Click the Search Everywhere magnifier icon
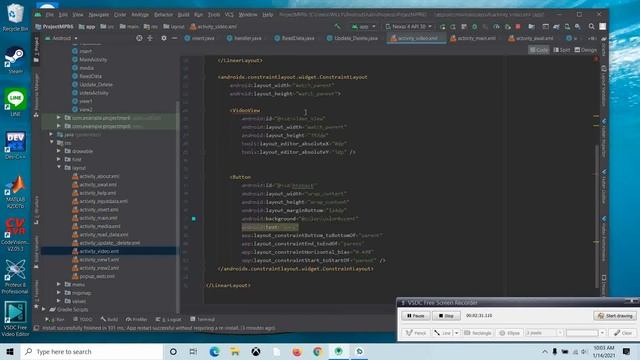 point(591,27)
